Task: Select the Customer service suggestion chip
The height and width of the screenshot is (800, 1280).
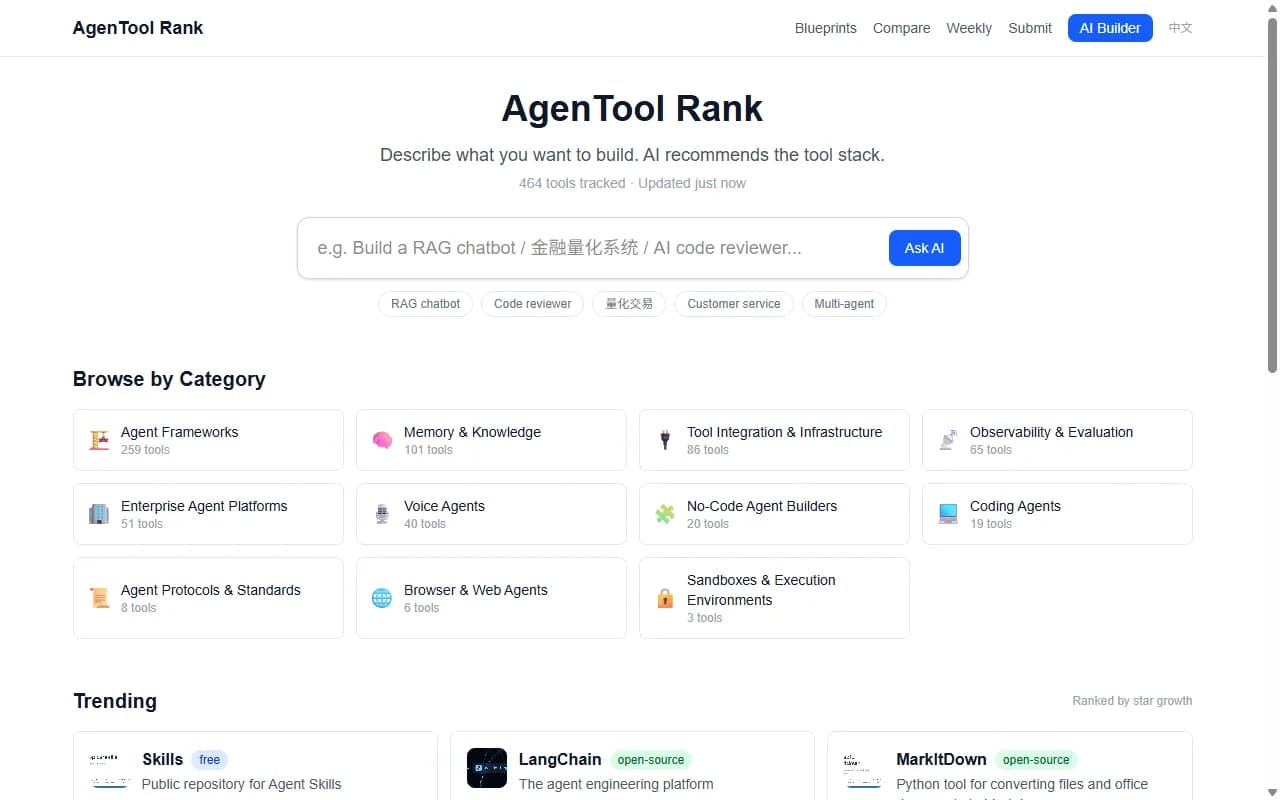Action: tap(734, 304)
